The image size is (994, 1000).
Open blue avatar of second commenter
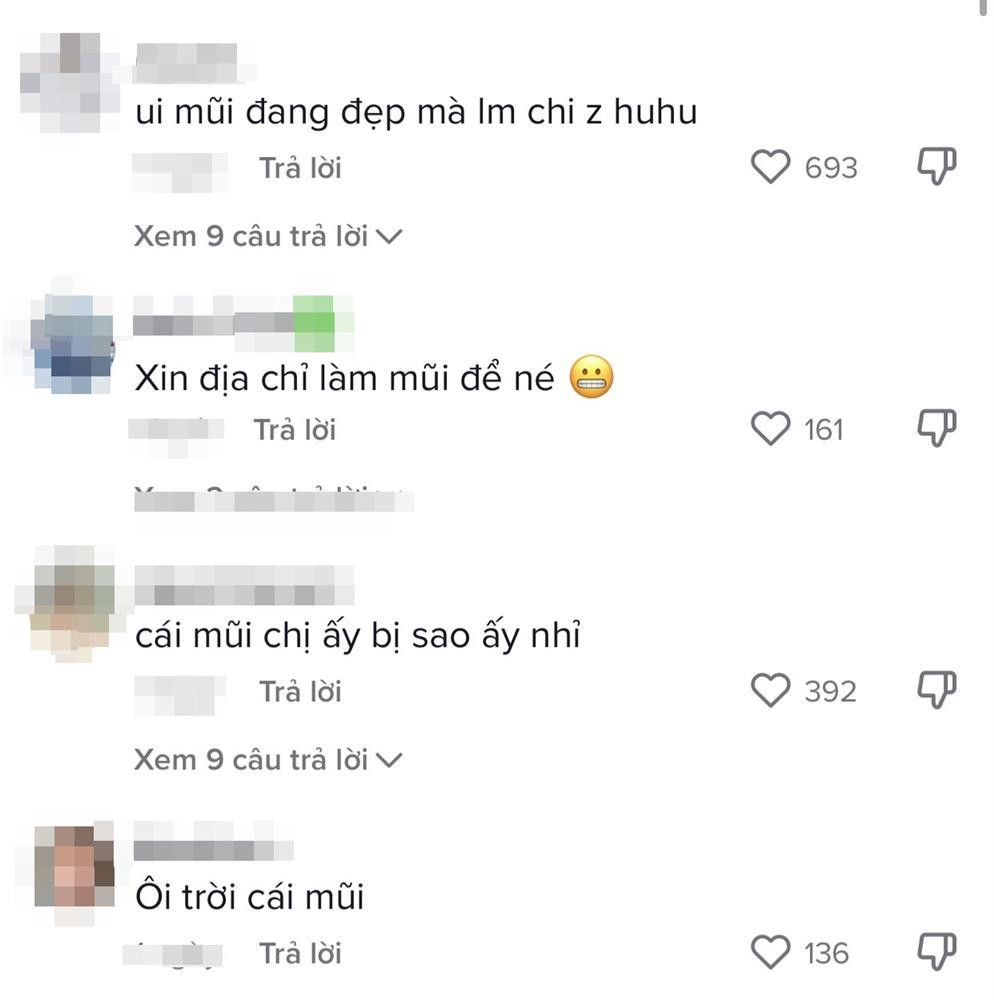(73, 343)
